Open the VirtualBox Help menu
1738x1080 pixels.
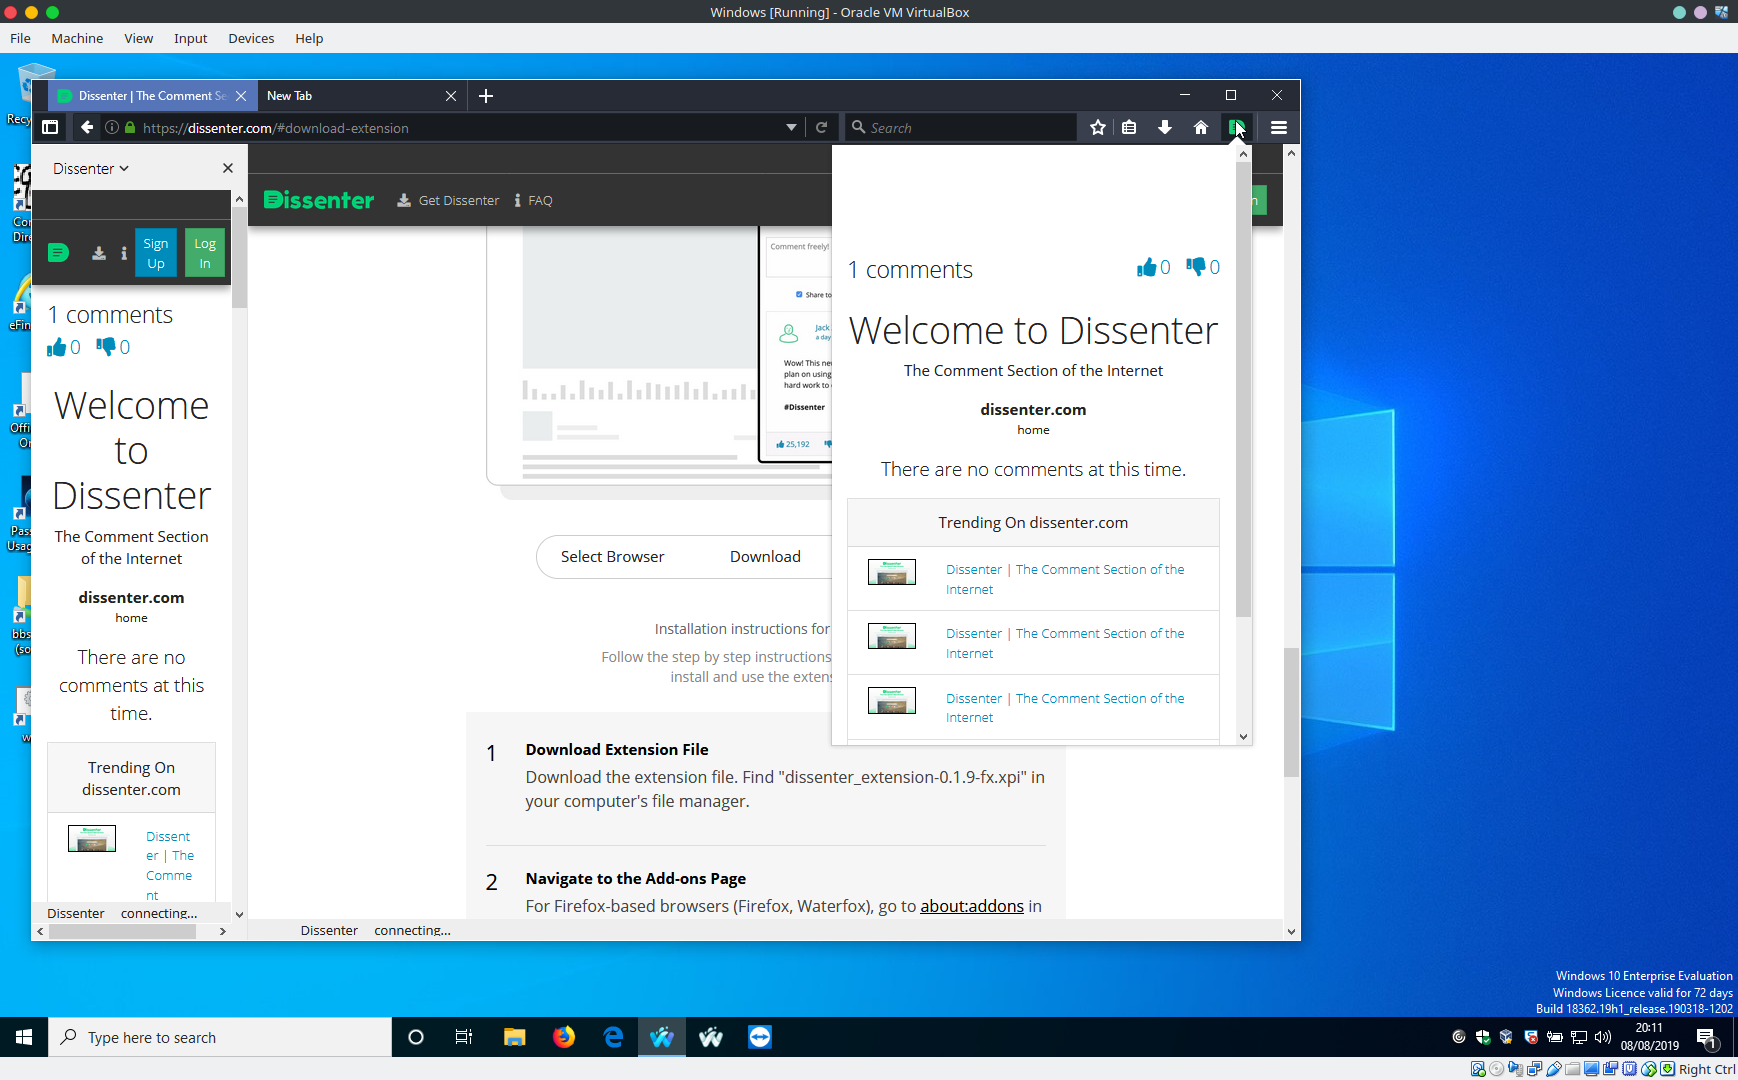point(309,38)
